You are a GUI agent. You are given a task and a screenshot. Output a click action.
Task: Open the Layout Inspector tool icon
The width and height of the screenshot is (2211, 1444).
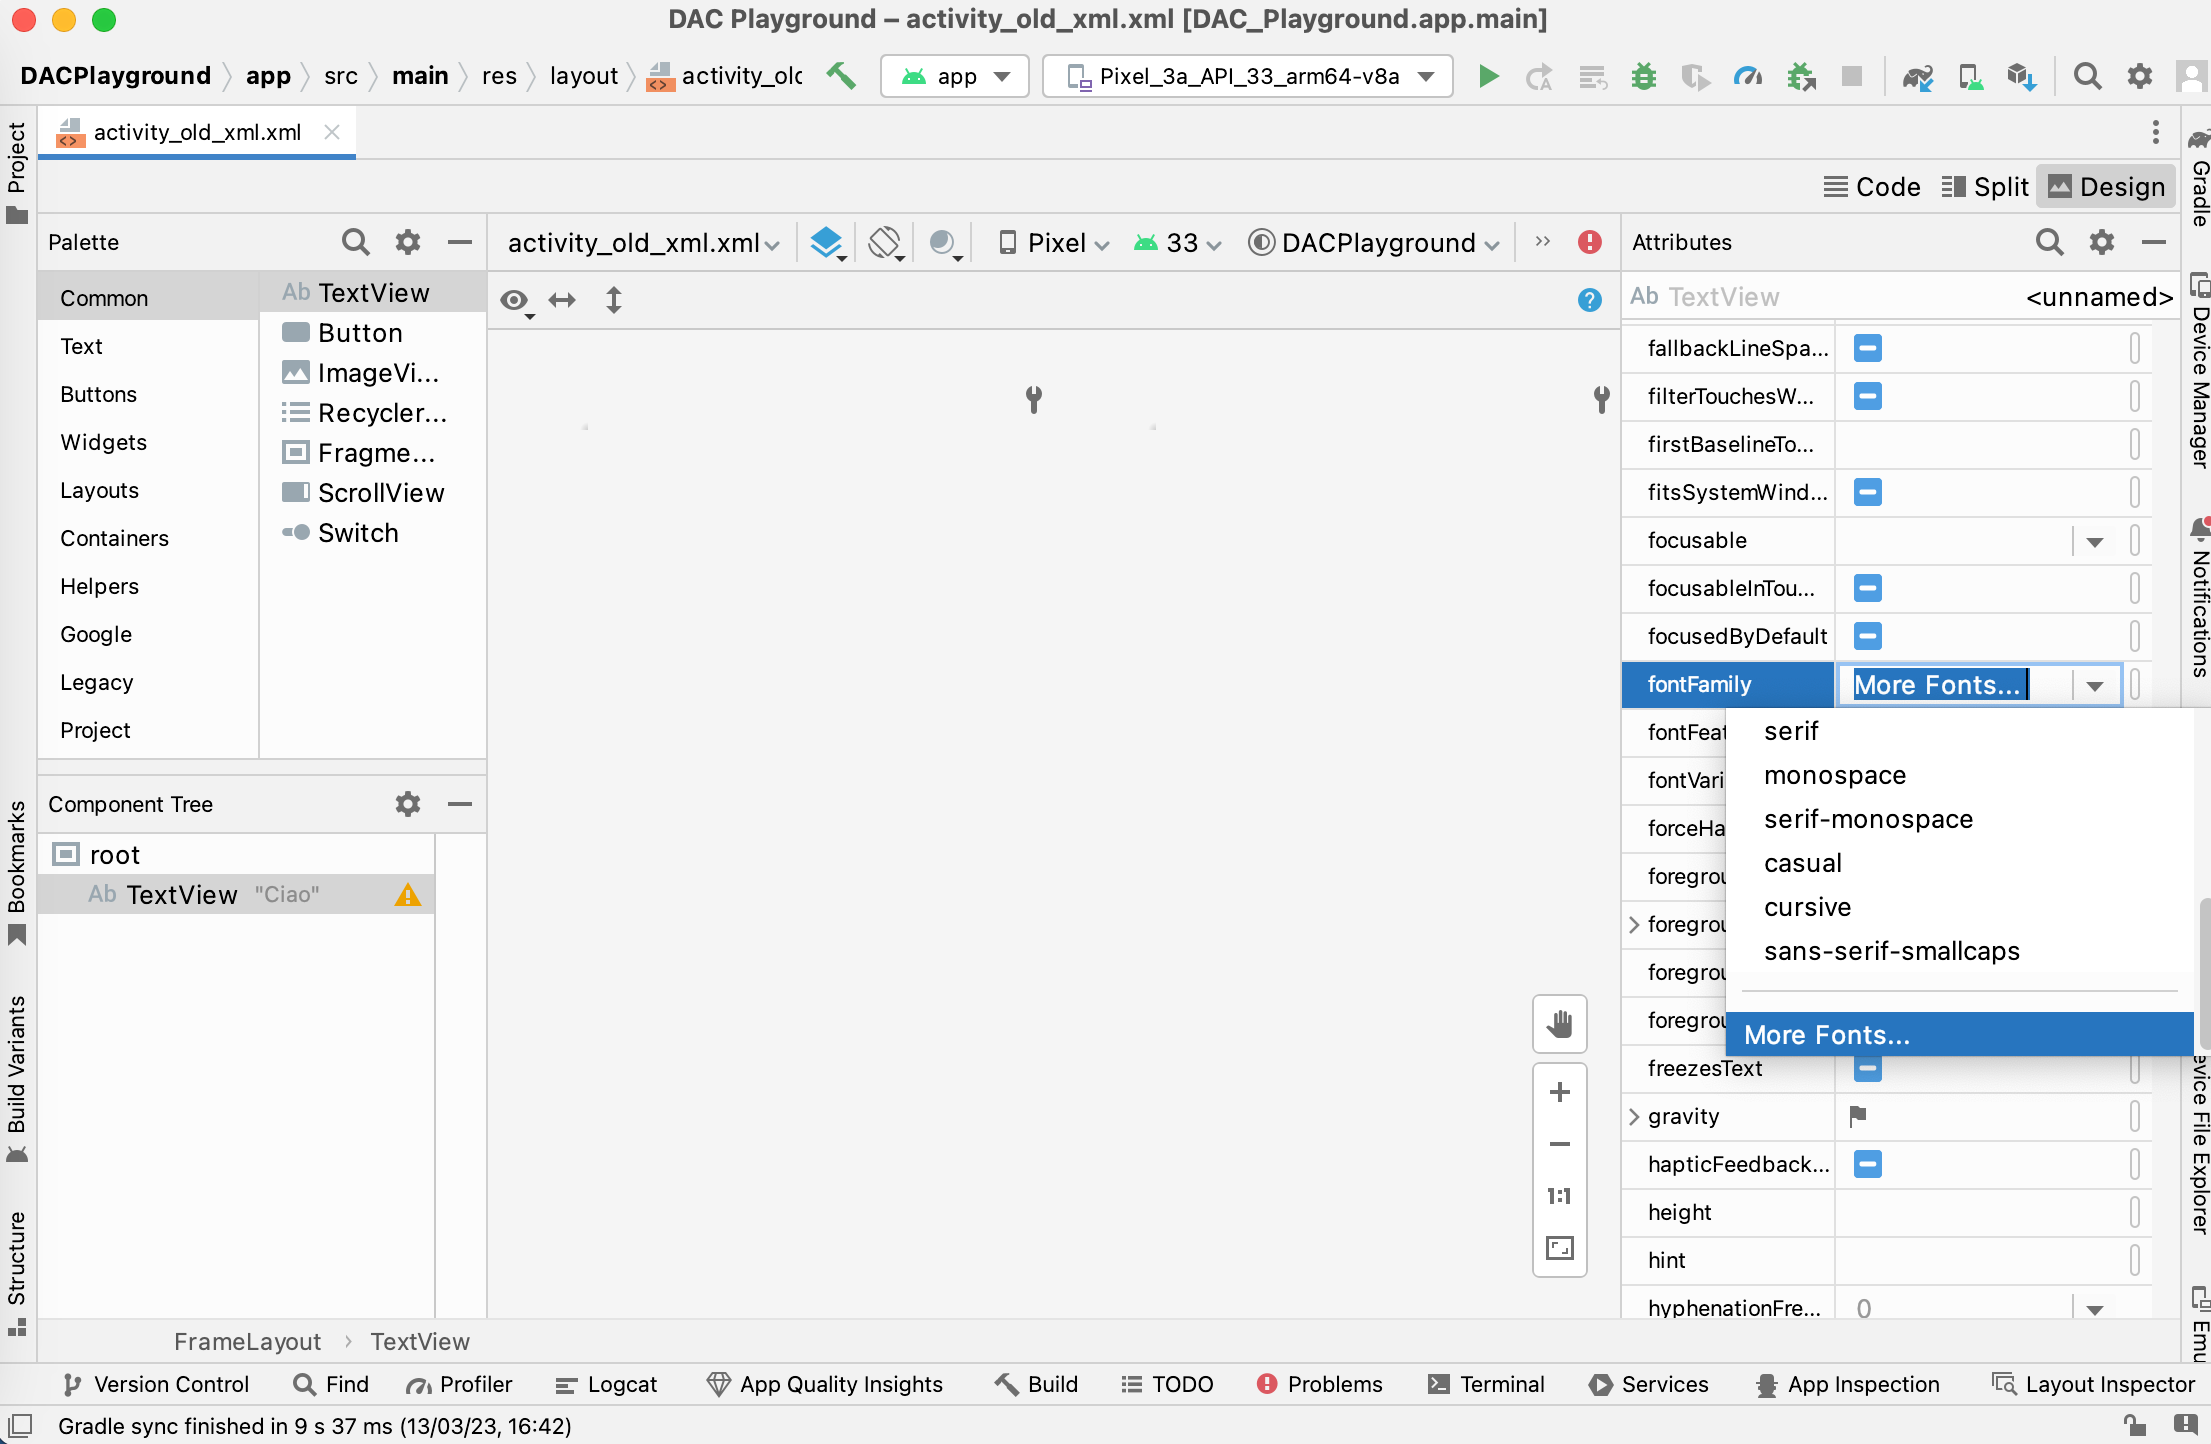click(x=2002, y=1383)
